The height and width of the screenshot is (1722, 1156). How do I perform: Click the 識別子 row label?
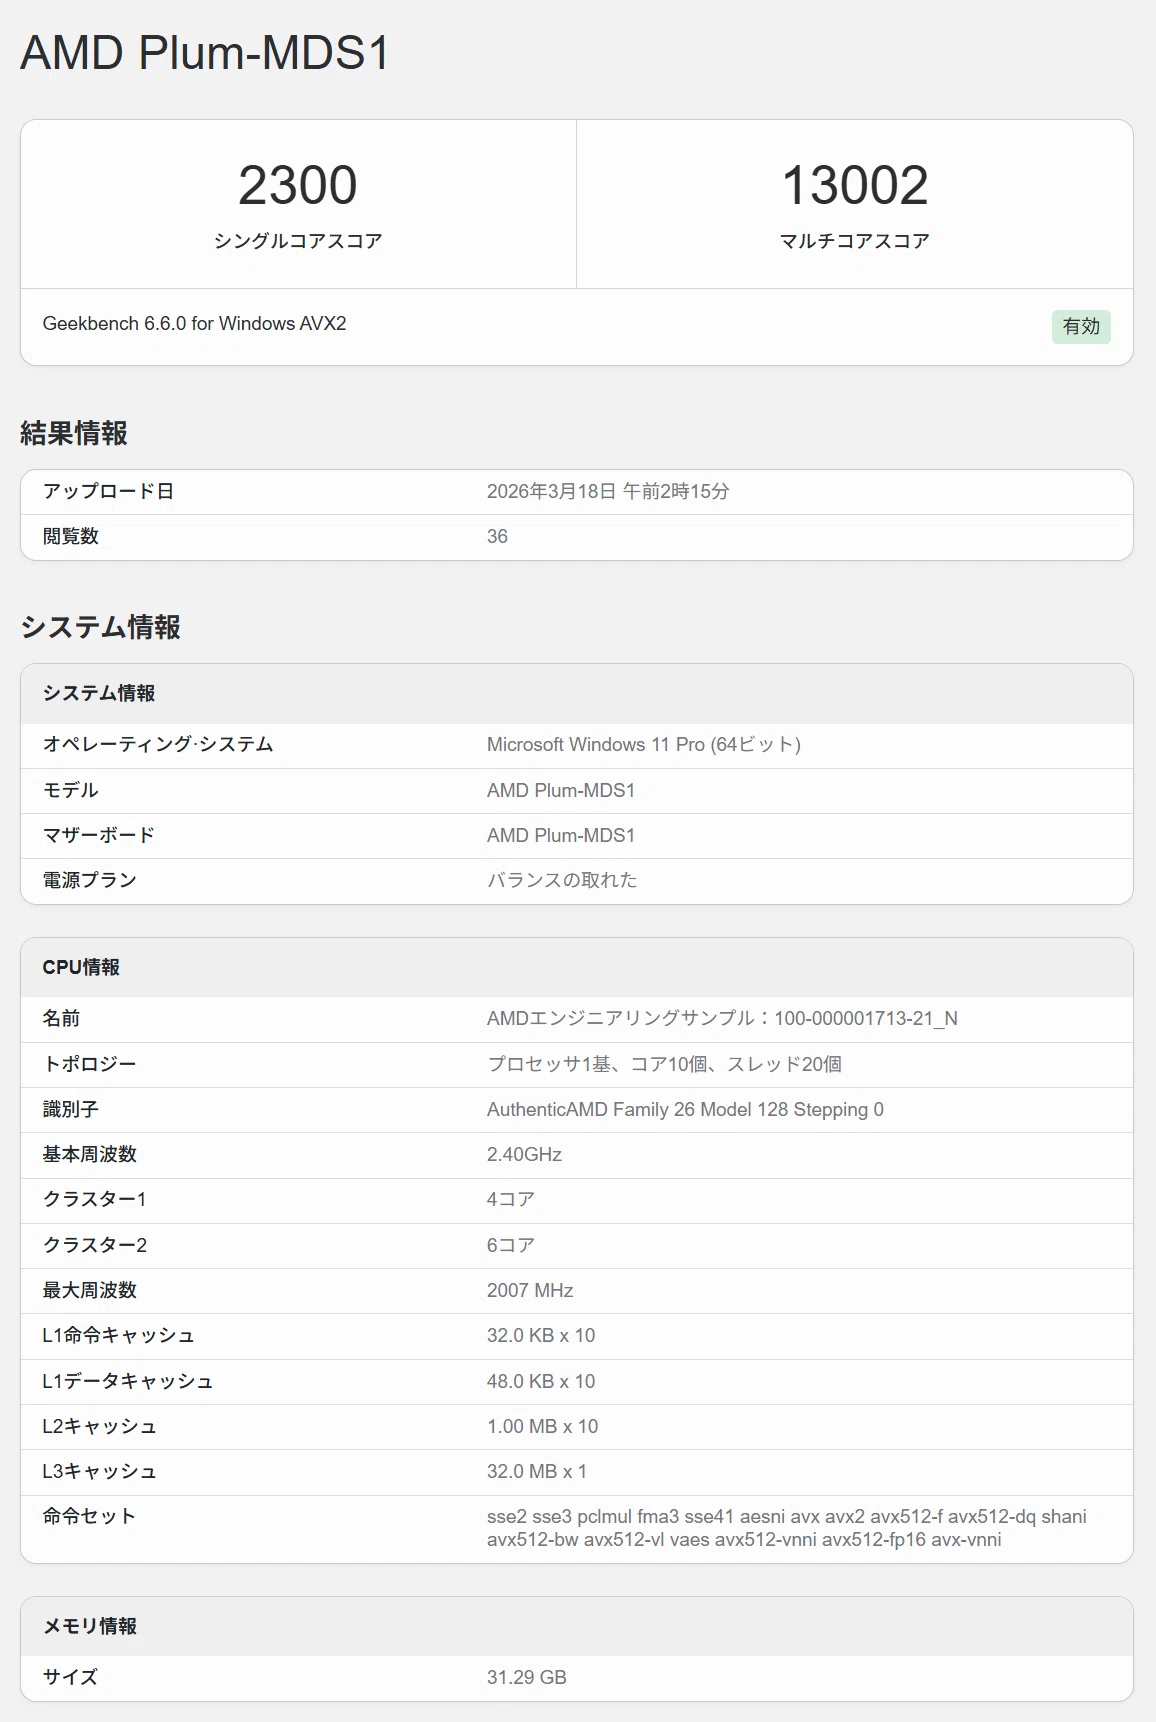70,1109
